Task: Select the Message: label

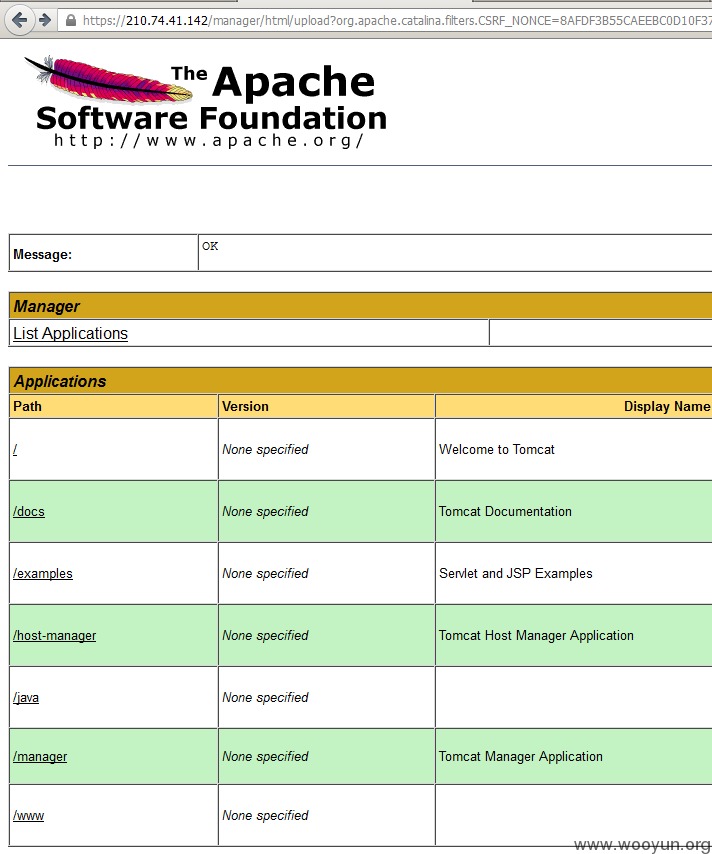Action: pos(42,254)
